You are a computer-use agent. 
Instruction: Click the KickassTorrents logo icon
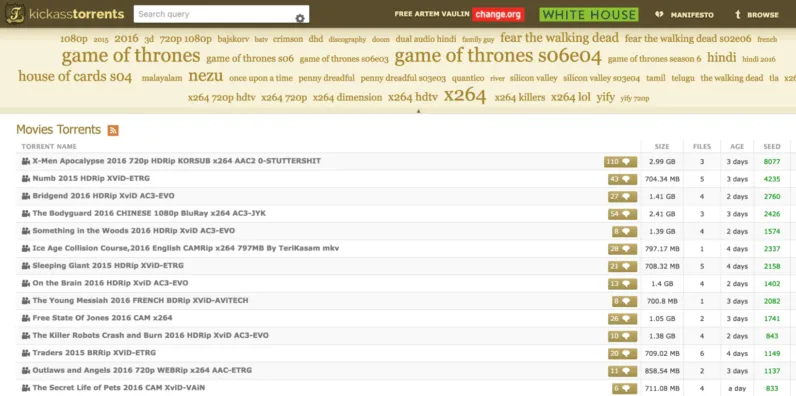tap(15, 14)
